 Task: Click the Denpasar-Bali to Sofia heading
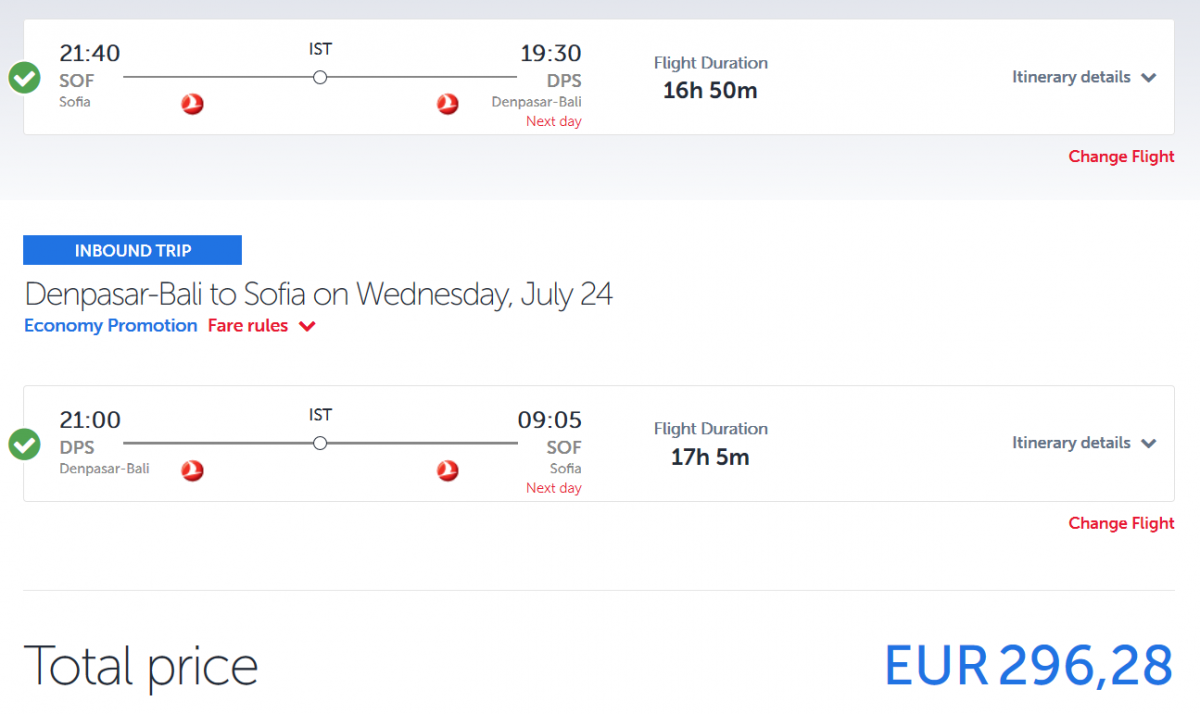(x=318, y=295)
